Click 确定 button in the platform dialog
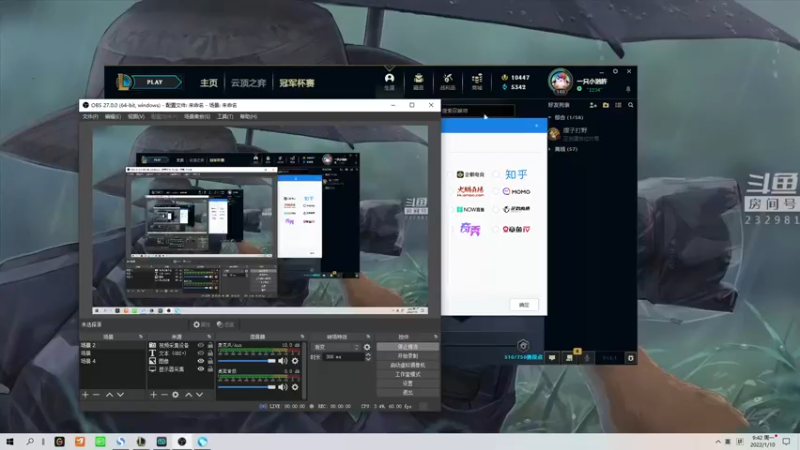 (x=524, y=305)
